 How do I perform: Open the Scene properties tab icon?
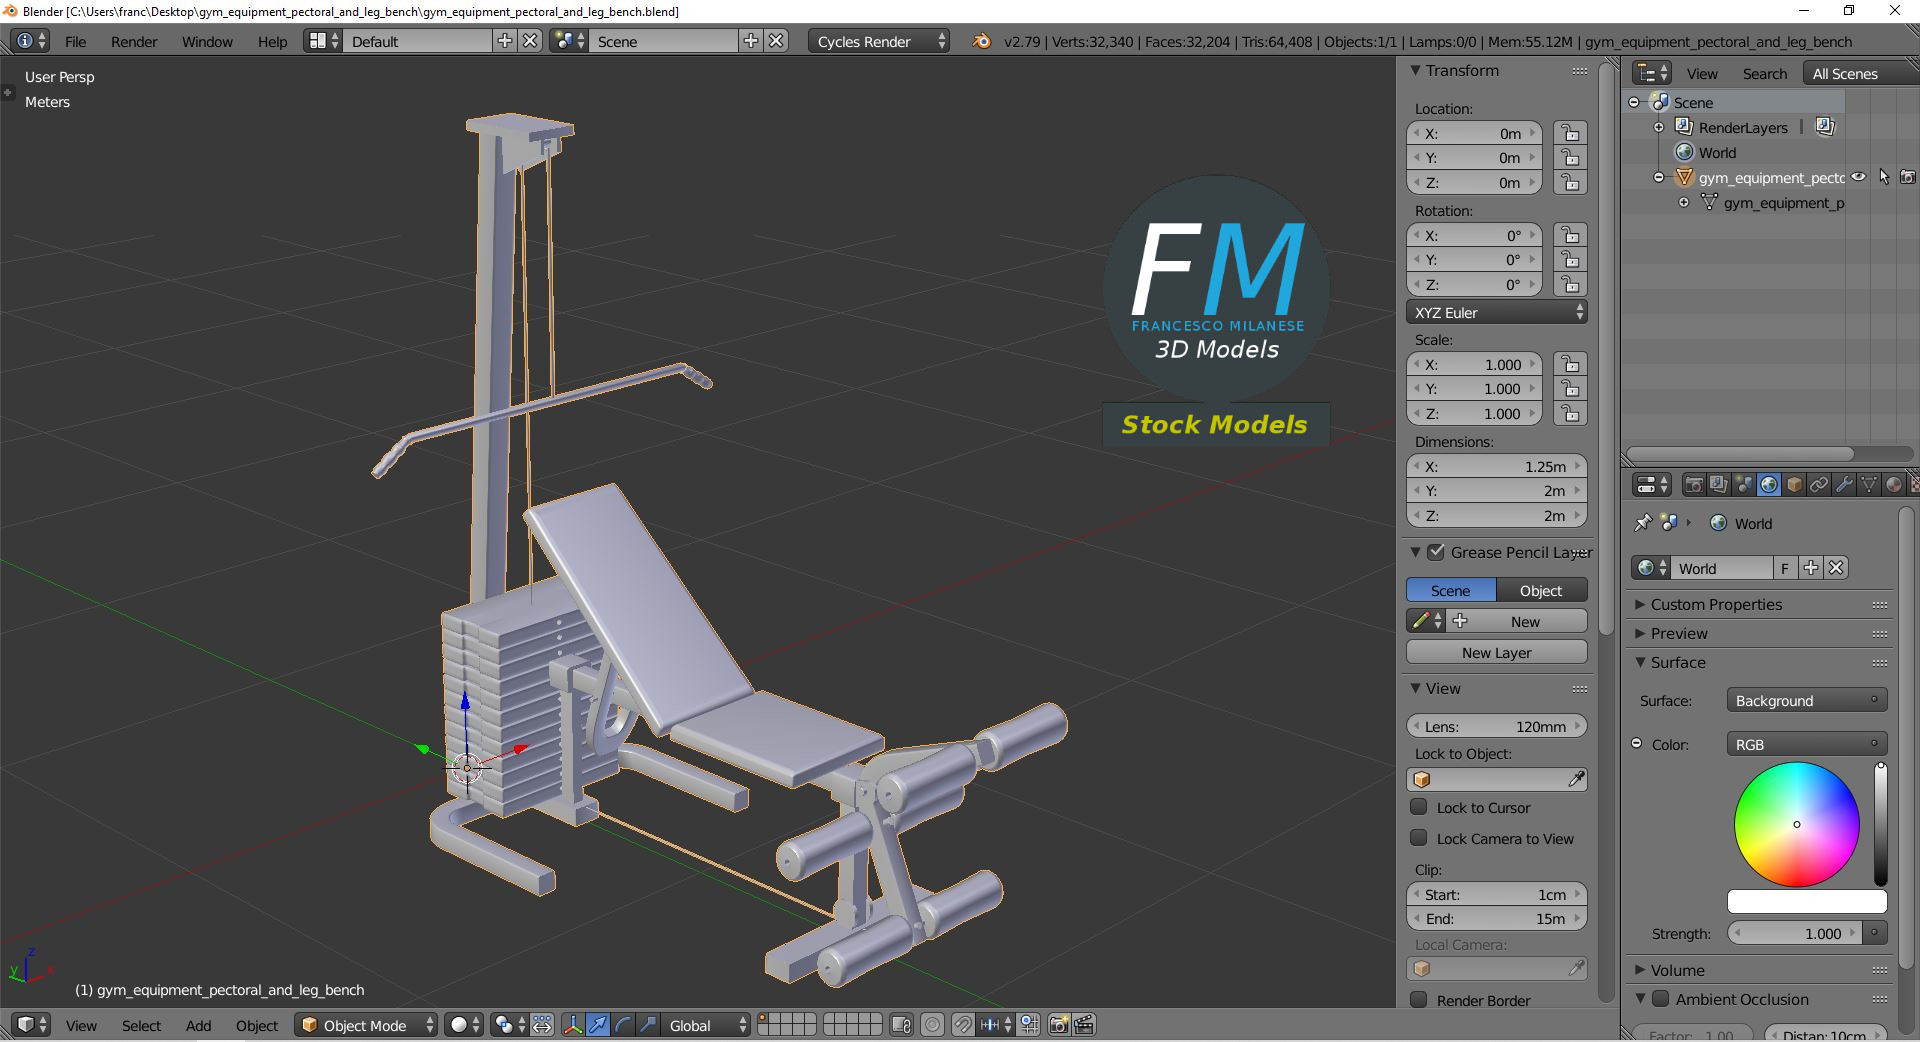pyautogui.click(x=1744, y=485)
